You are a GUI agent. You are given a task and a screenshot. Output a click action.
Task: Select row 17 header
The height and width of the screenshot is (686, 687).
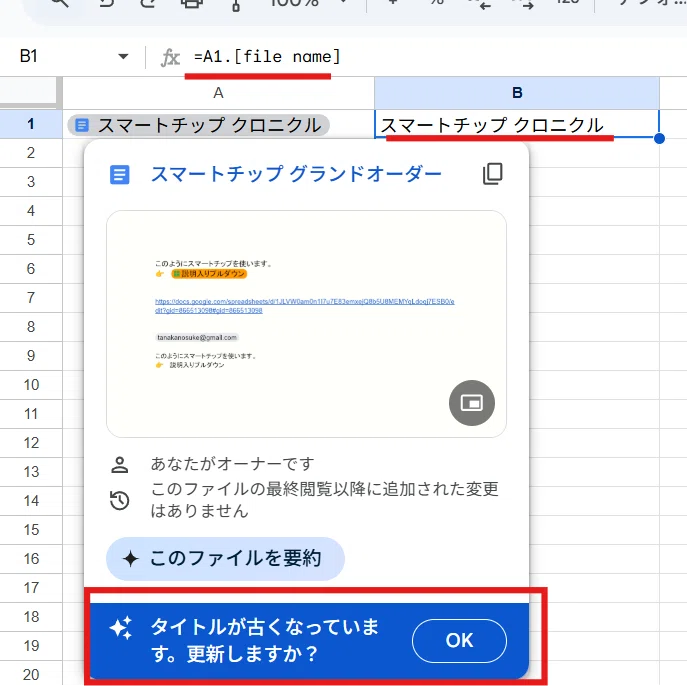[x=31, y=587]
